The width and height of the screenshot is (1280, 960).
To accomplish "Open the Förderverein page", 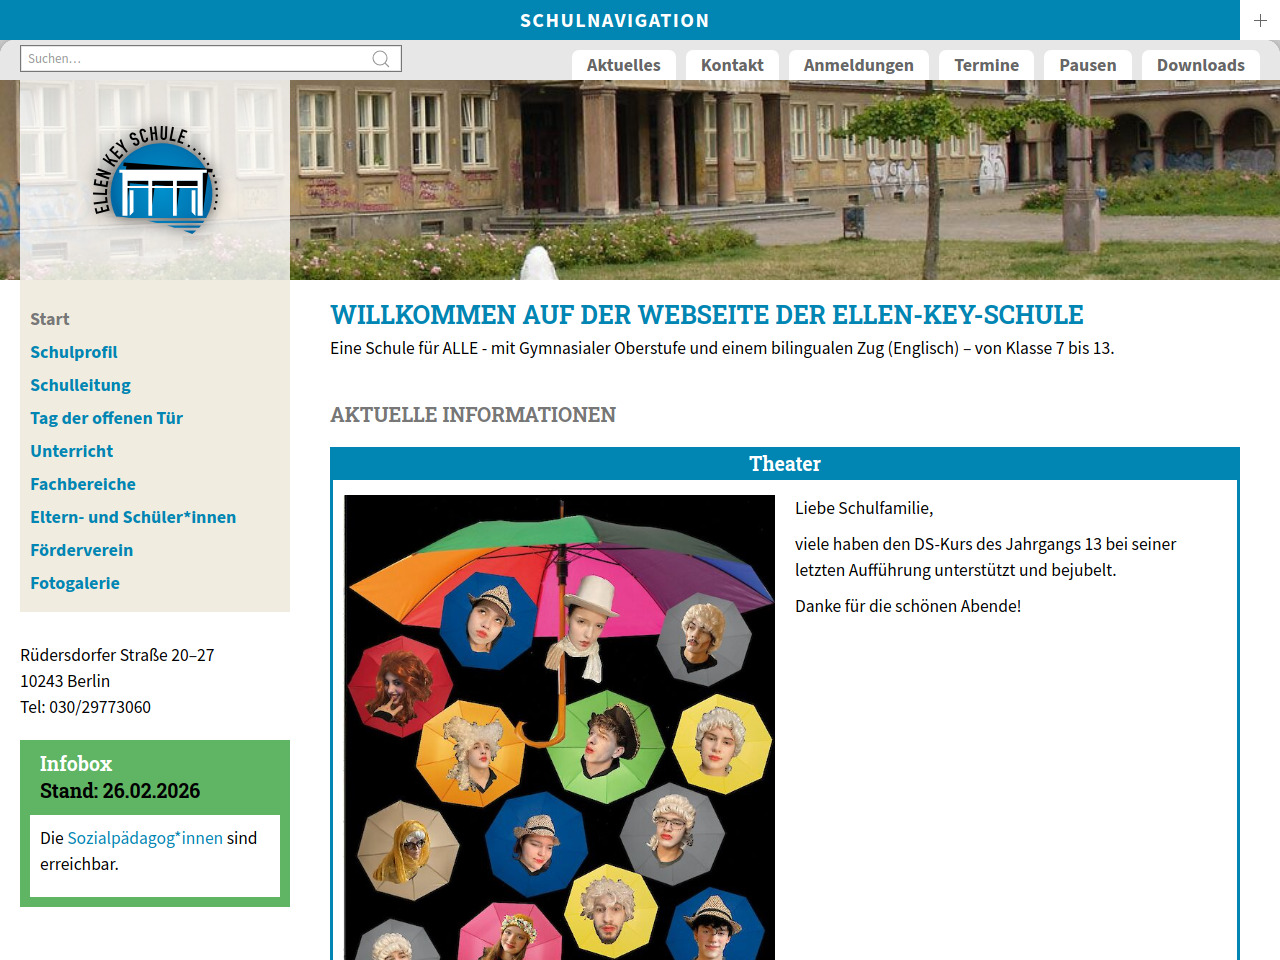I will 81,550.
